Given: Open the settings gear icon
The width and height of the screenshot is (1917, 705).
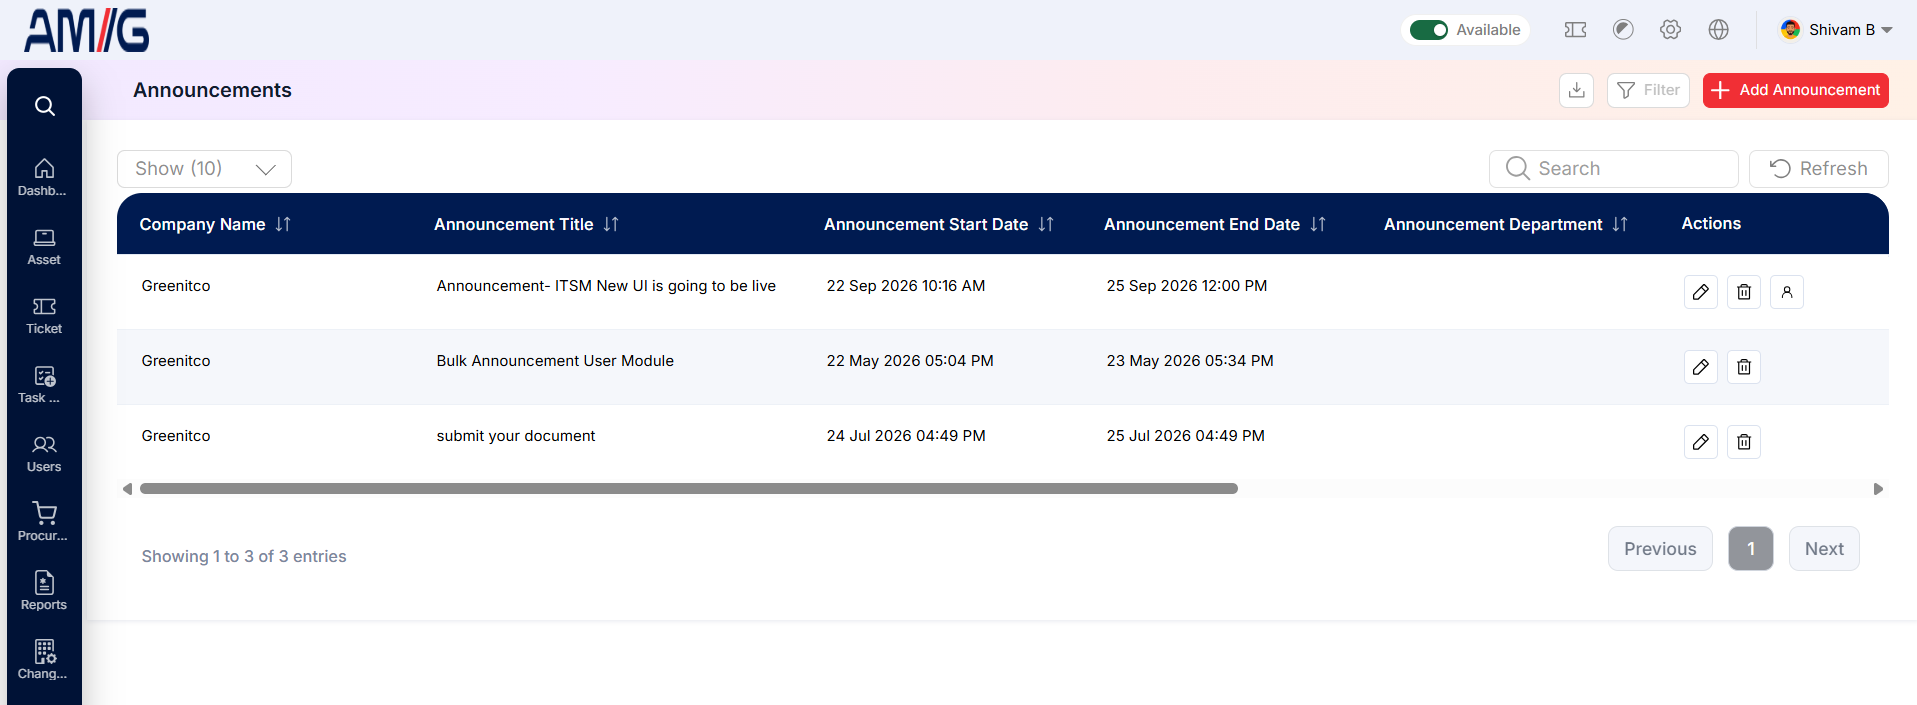Looking at the screenshot, I should 1670,30.
